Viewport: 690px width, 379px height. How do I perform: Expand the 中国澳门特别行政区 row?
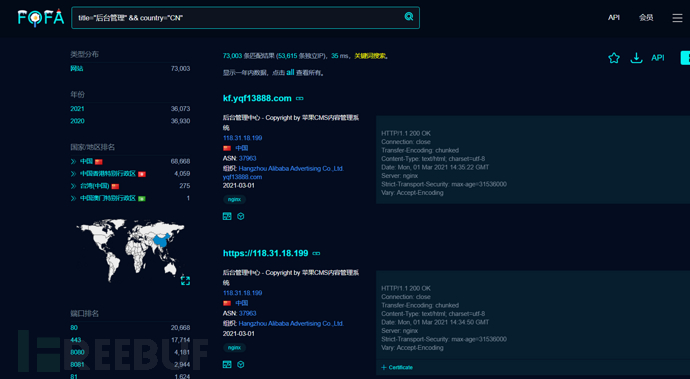tap(73, 199)
